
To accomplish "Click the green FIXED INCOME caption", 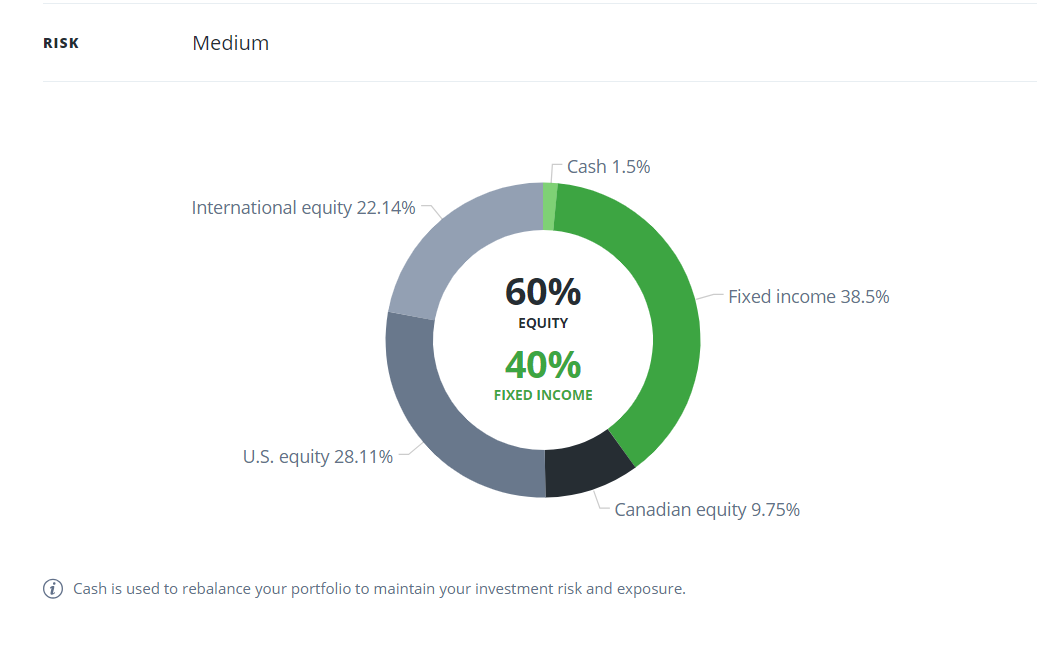I will (543, 395).
